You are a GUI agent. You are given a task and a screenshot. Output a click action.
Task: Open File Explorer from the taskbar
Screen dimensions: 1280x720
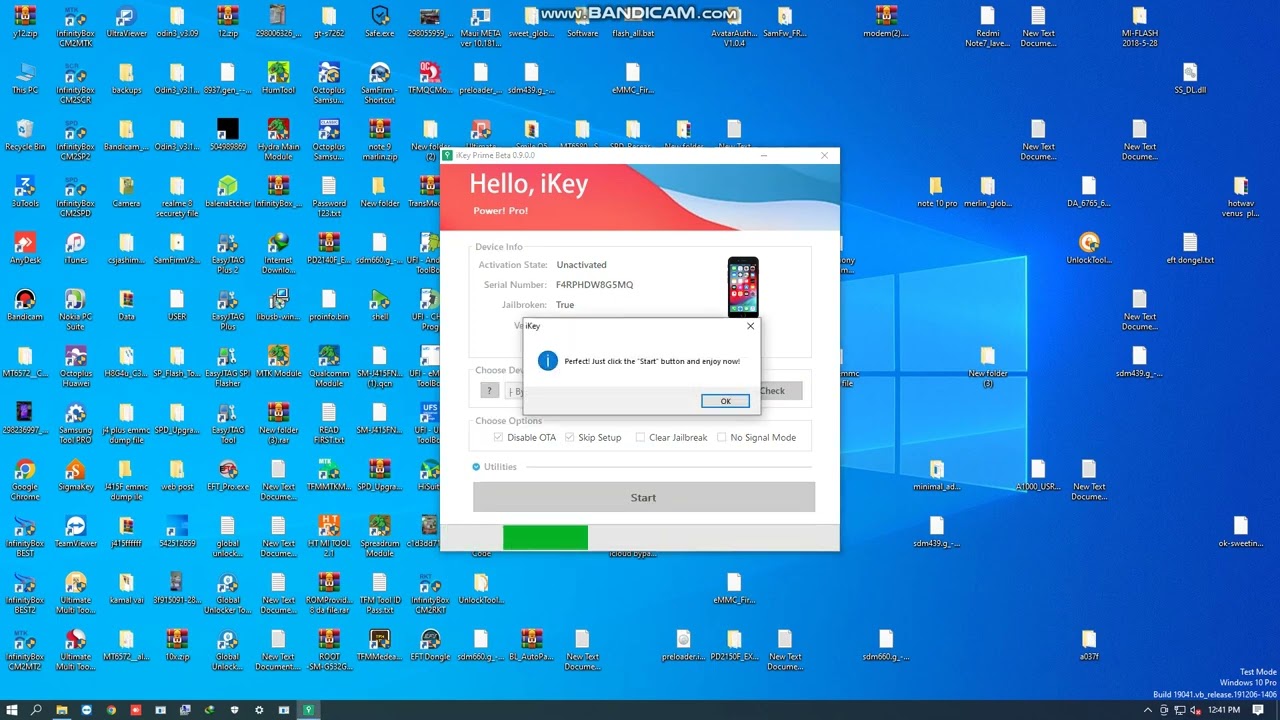(x=62, y=710)
